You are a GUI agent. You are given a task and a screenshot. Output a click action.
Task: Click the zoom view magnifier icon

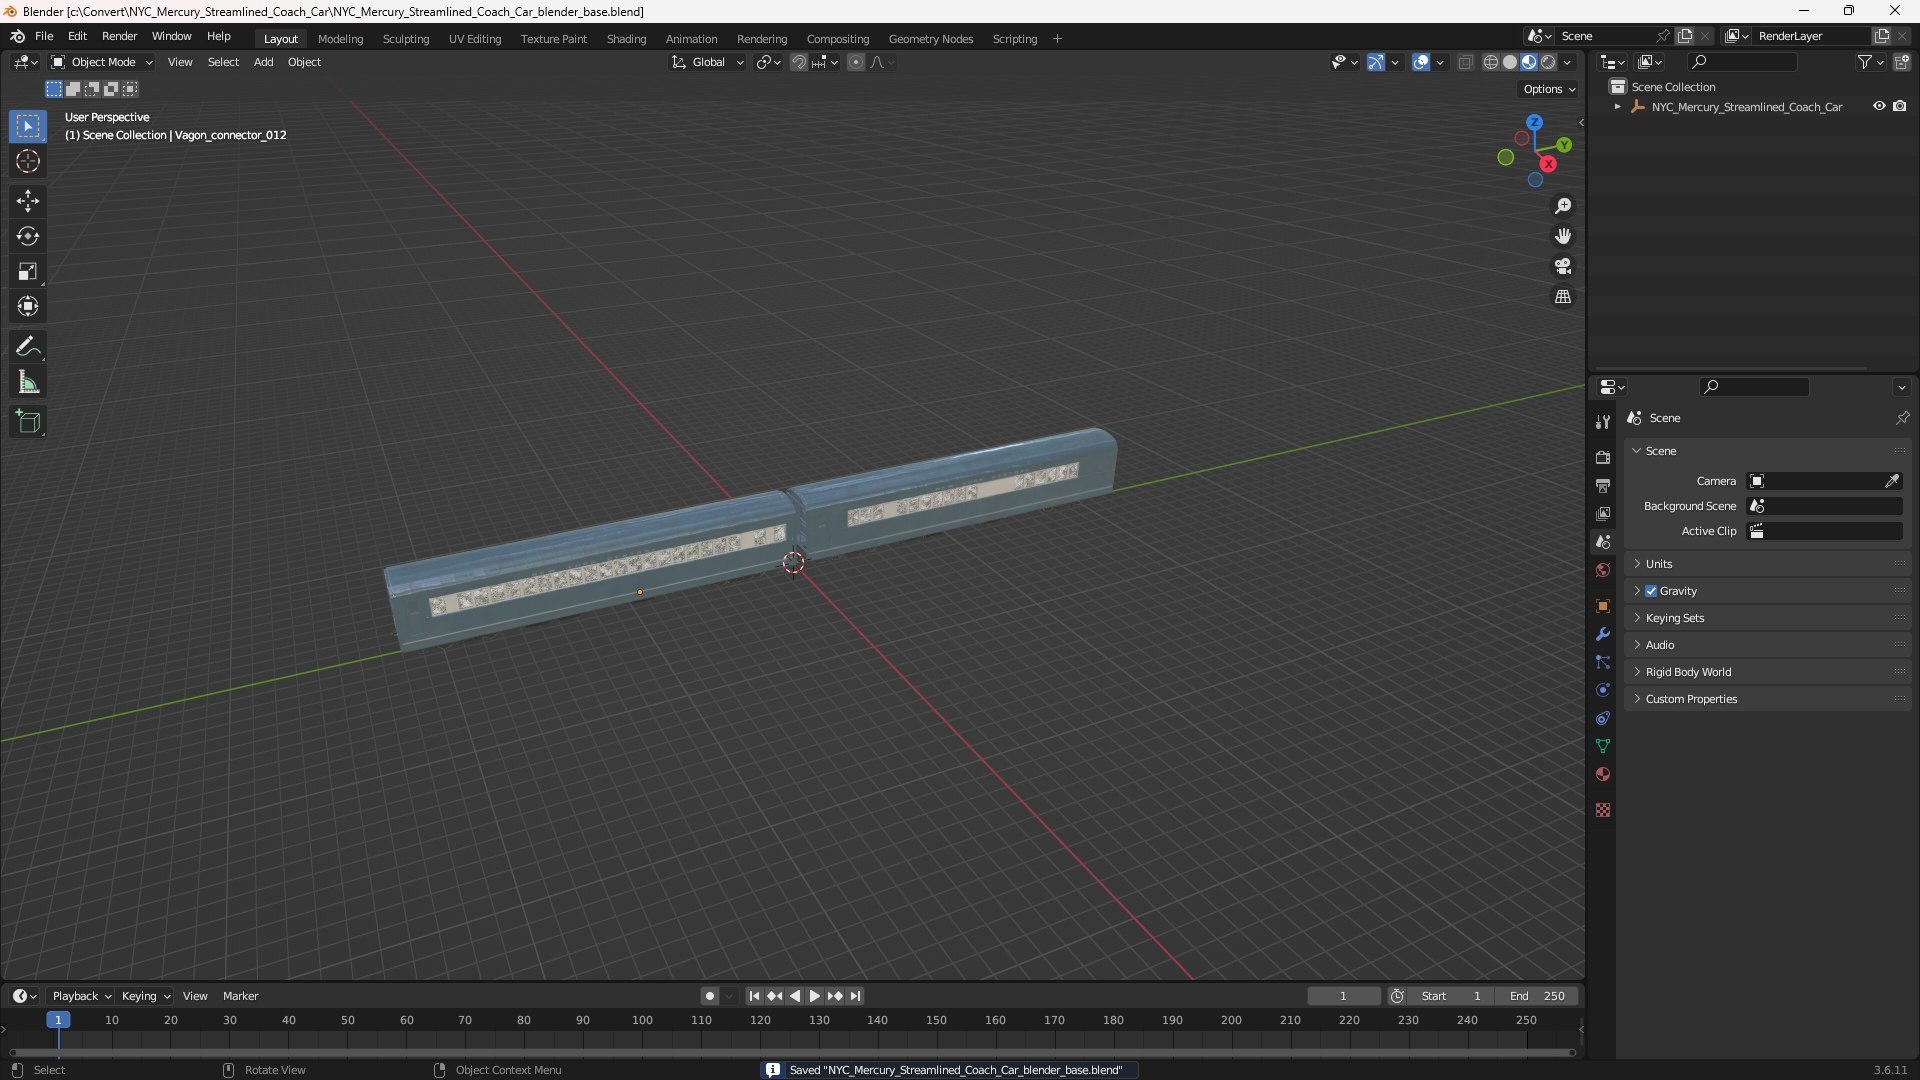[x=1563, y=206]
